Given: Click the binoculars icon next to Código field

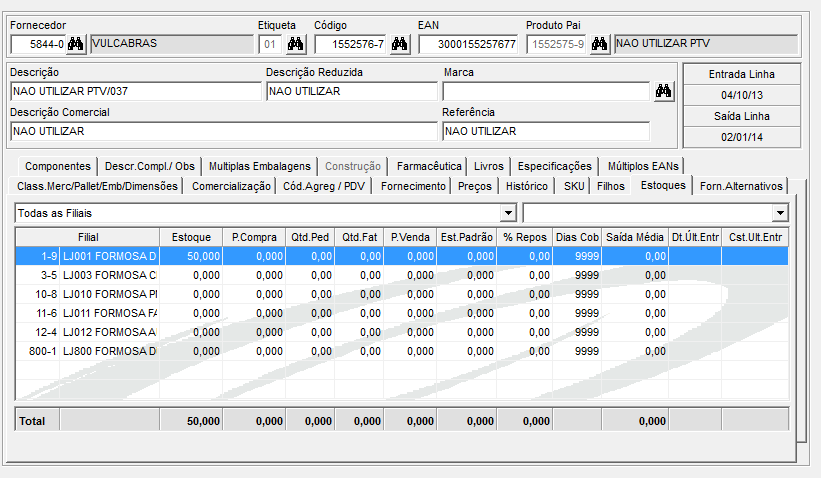Looking at the screenshot, I should tap(400, 44).
